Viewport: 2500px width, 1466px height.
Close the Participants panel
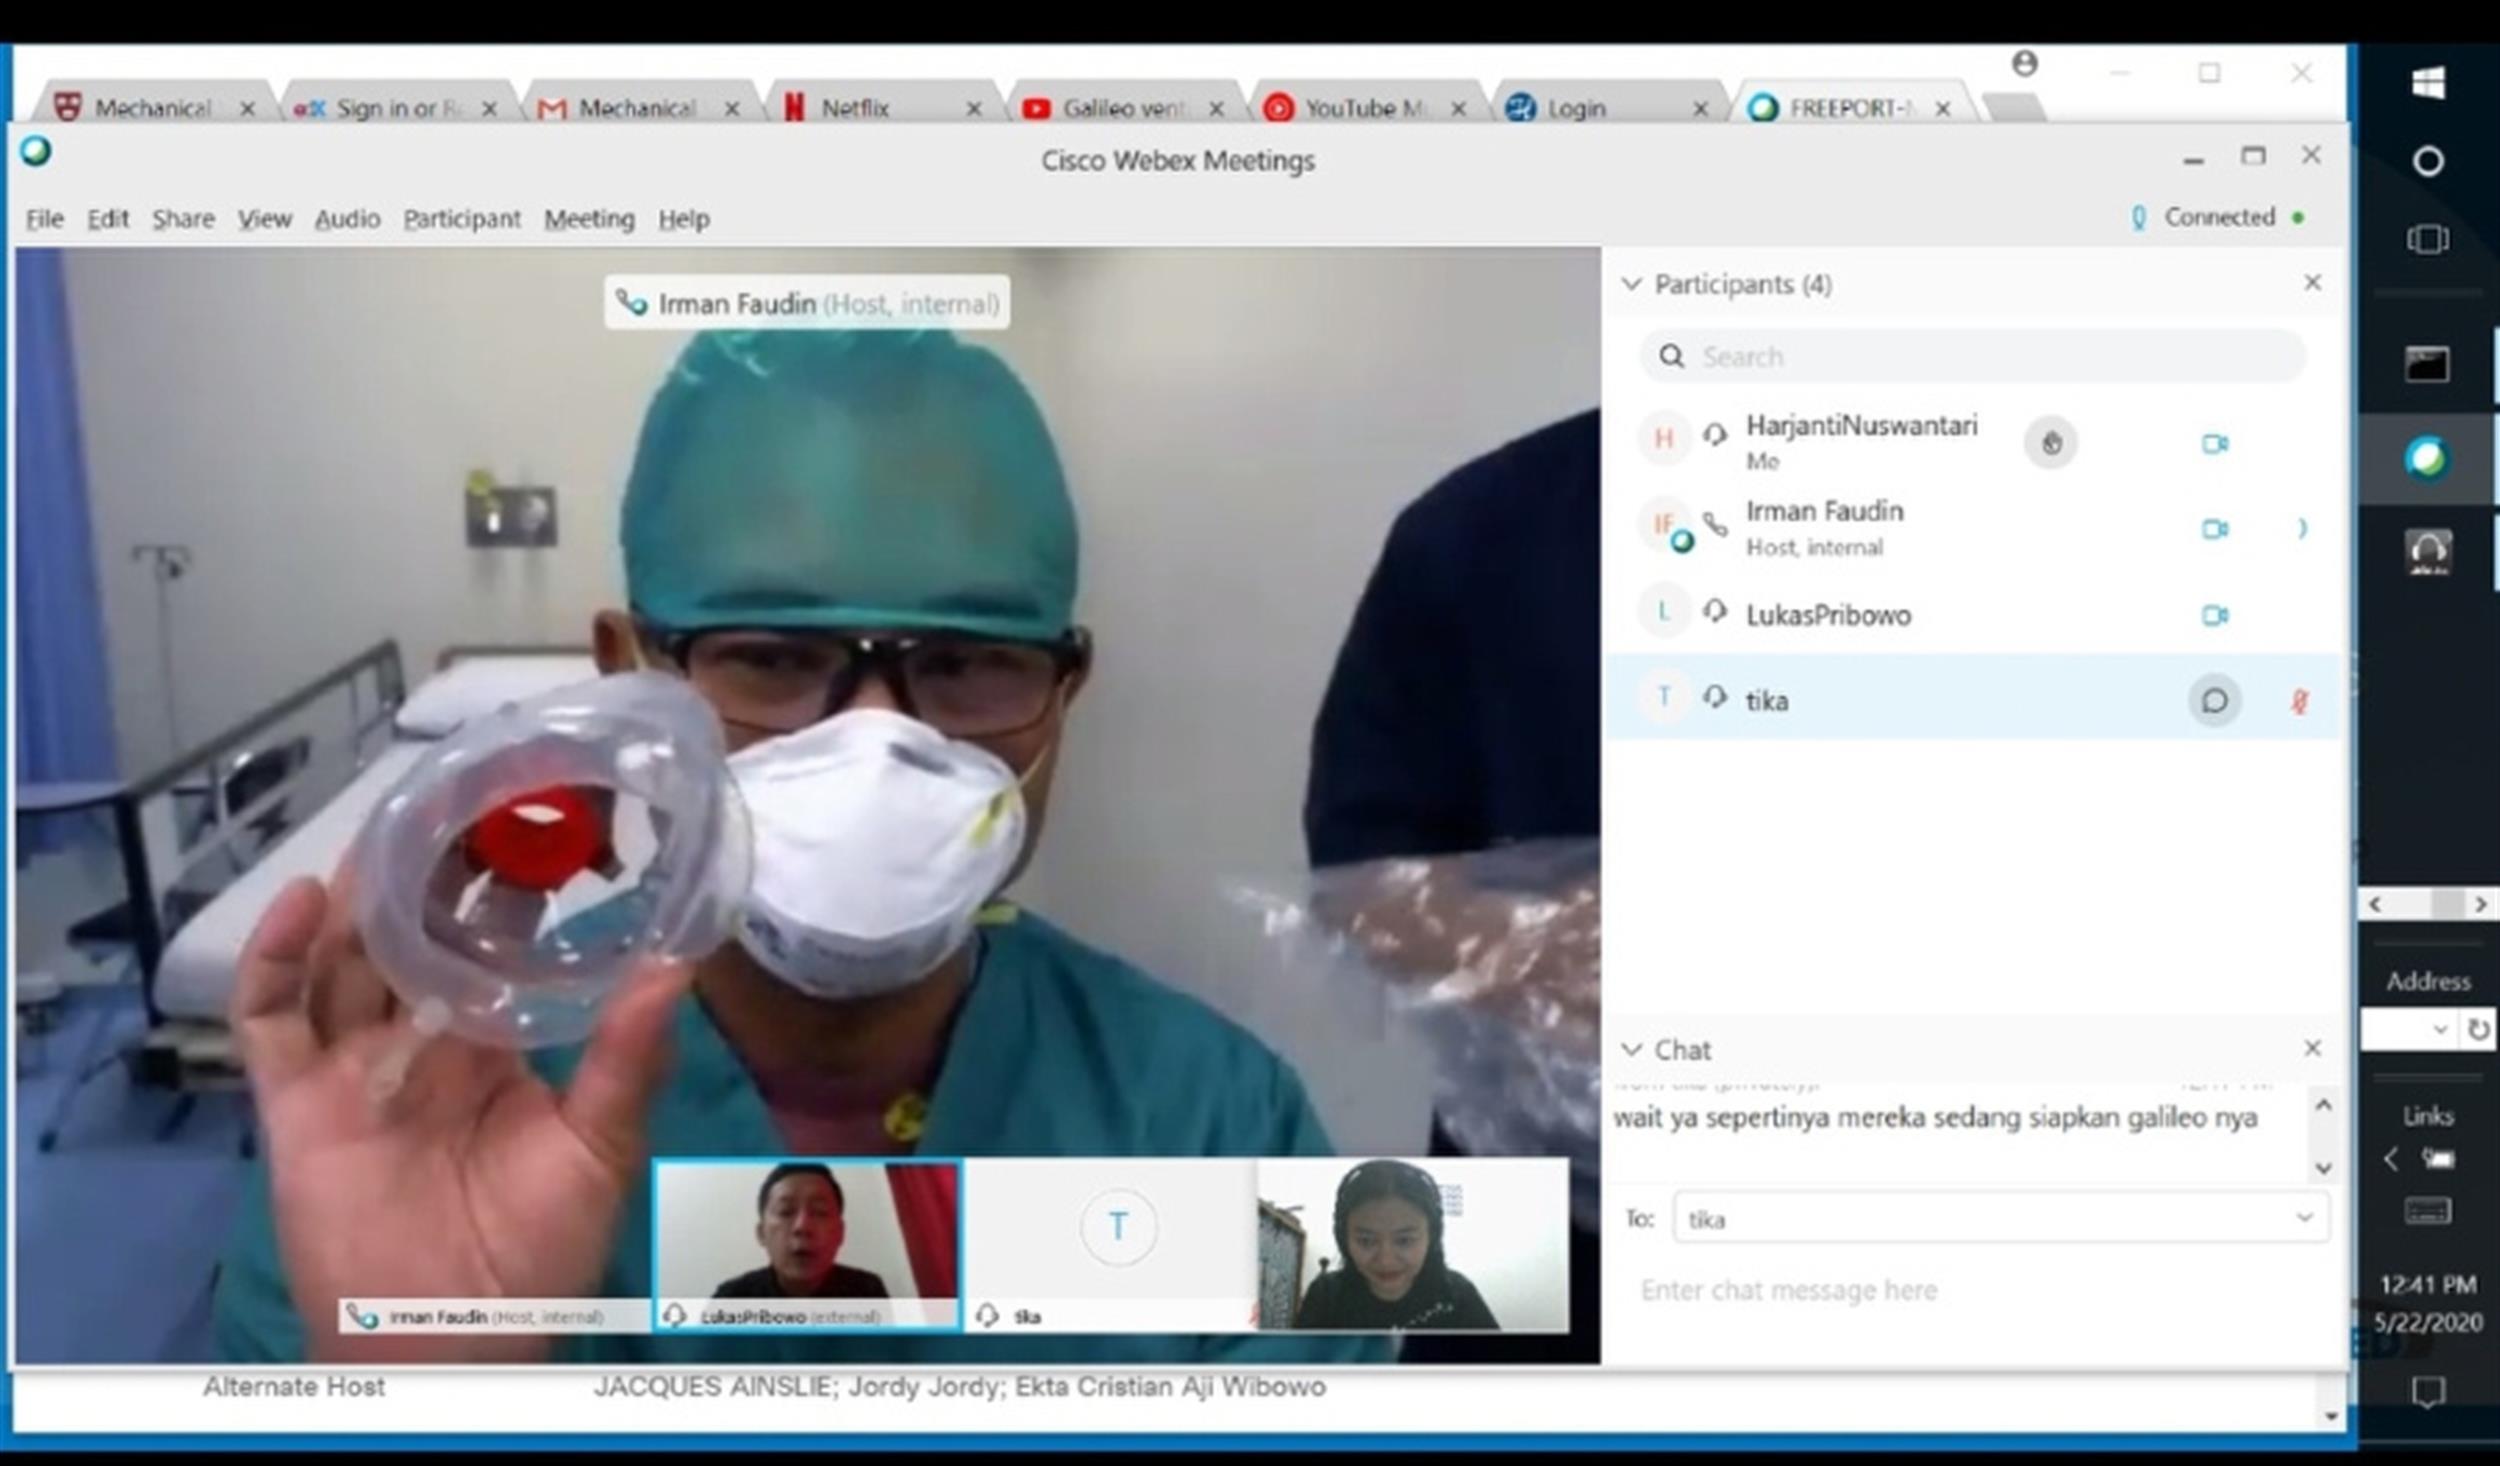[2312, 283]
